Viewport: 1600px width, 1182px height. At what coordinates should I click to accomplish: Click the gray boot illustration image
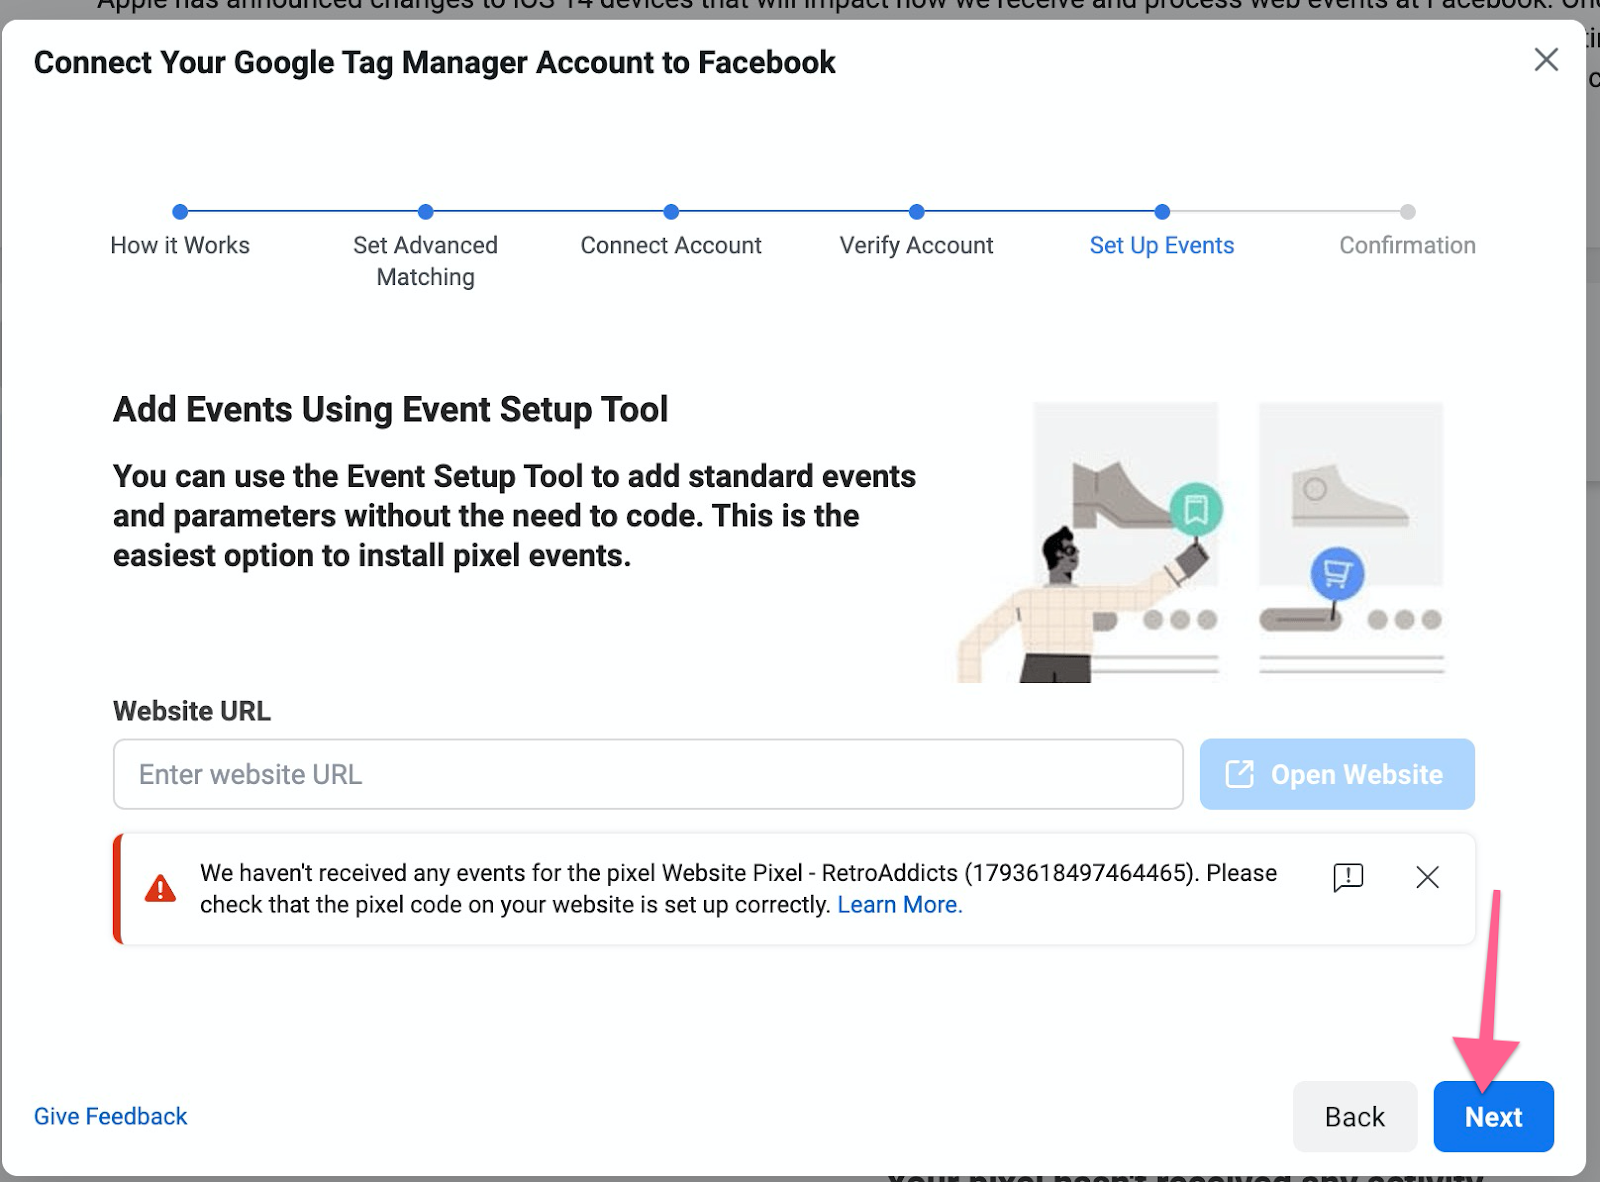1118,493
